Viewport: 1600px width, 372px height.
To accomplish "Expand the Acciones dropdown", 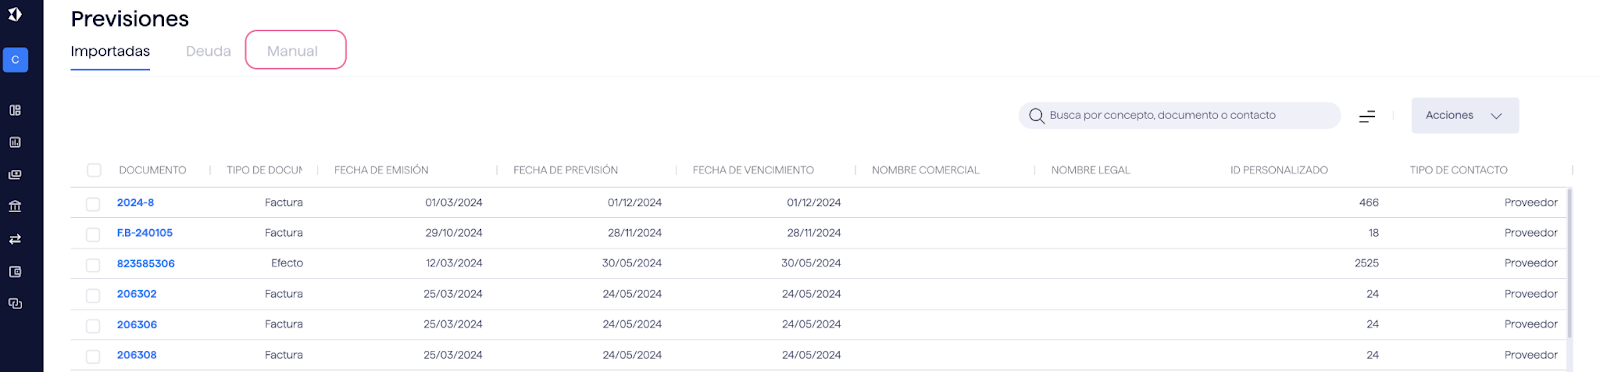I will tap(1465, 115).
